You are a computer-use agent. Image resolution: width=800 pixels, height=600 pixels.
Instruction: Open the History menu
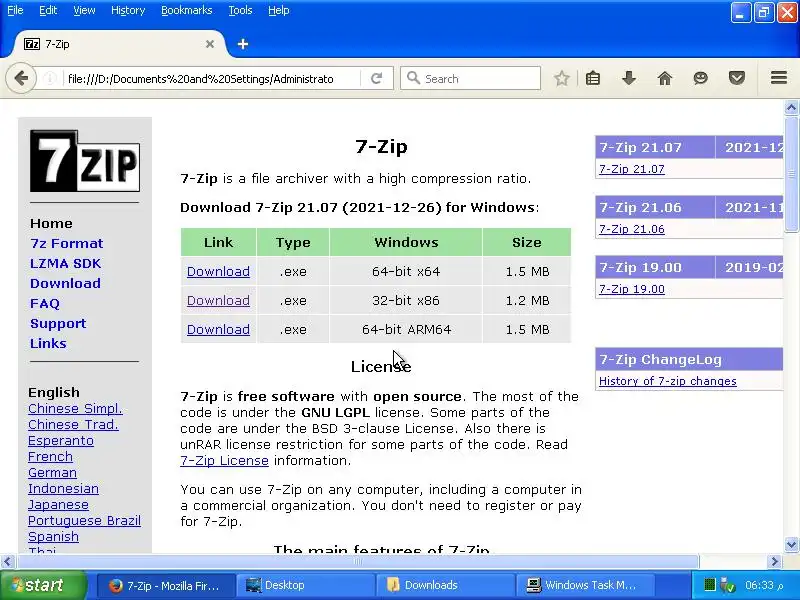128,10
